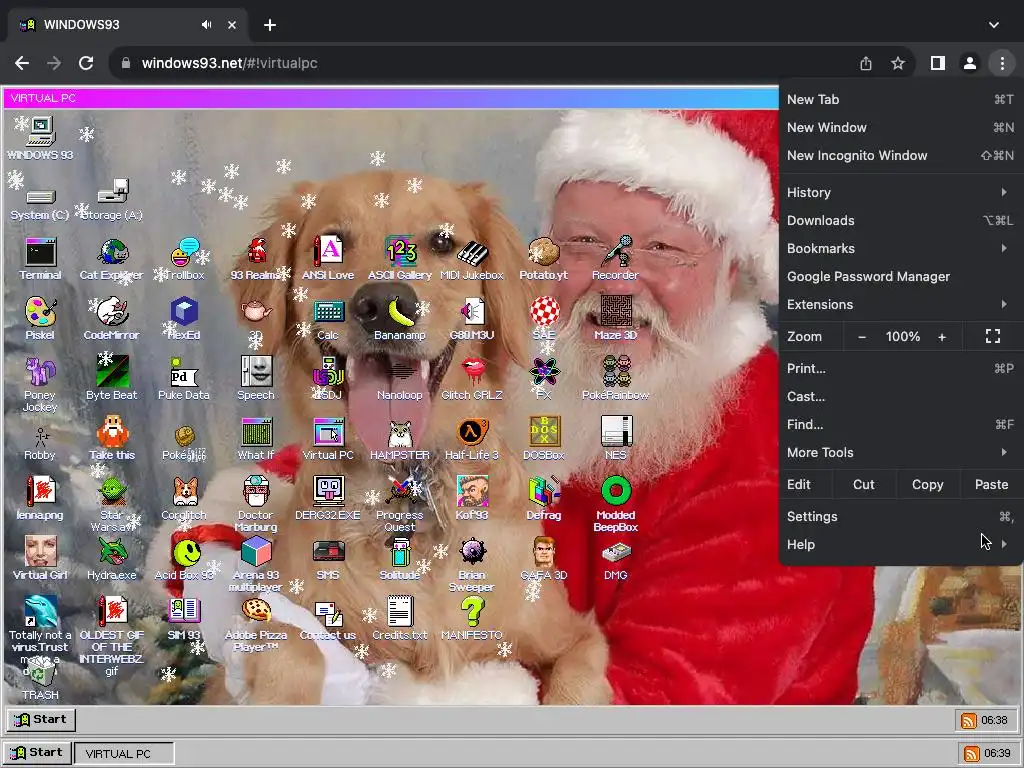Open the tab search dropdown arrow
The image size is (1024, 768).
993,25
